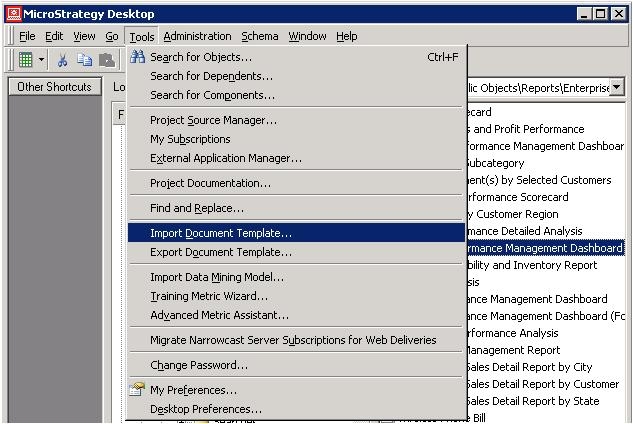The image size is (633, 424).
Task: Click the Other Shortcuts button
Action: click(54, 87)
